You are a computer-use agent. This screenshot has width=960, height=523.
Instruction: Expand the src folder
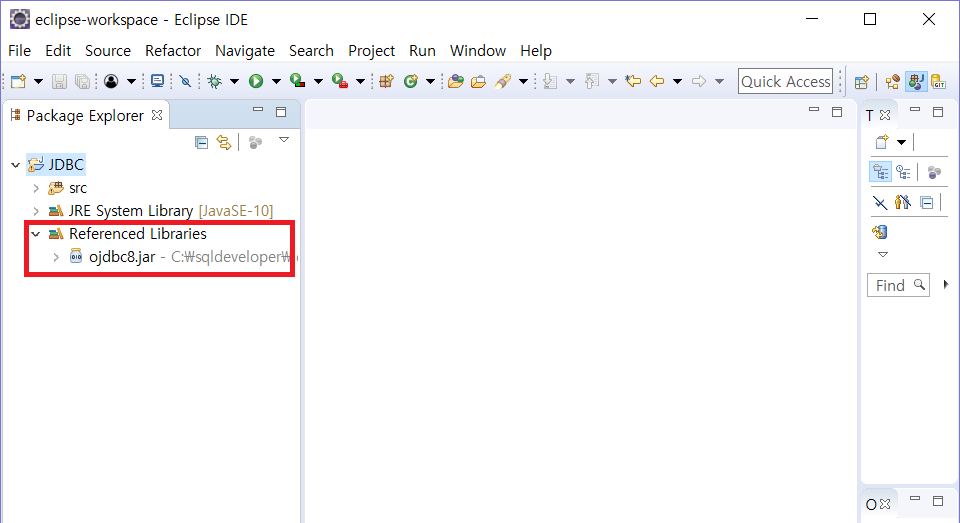point(36,188)
